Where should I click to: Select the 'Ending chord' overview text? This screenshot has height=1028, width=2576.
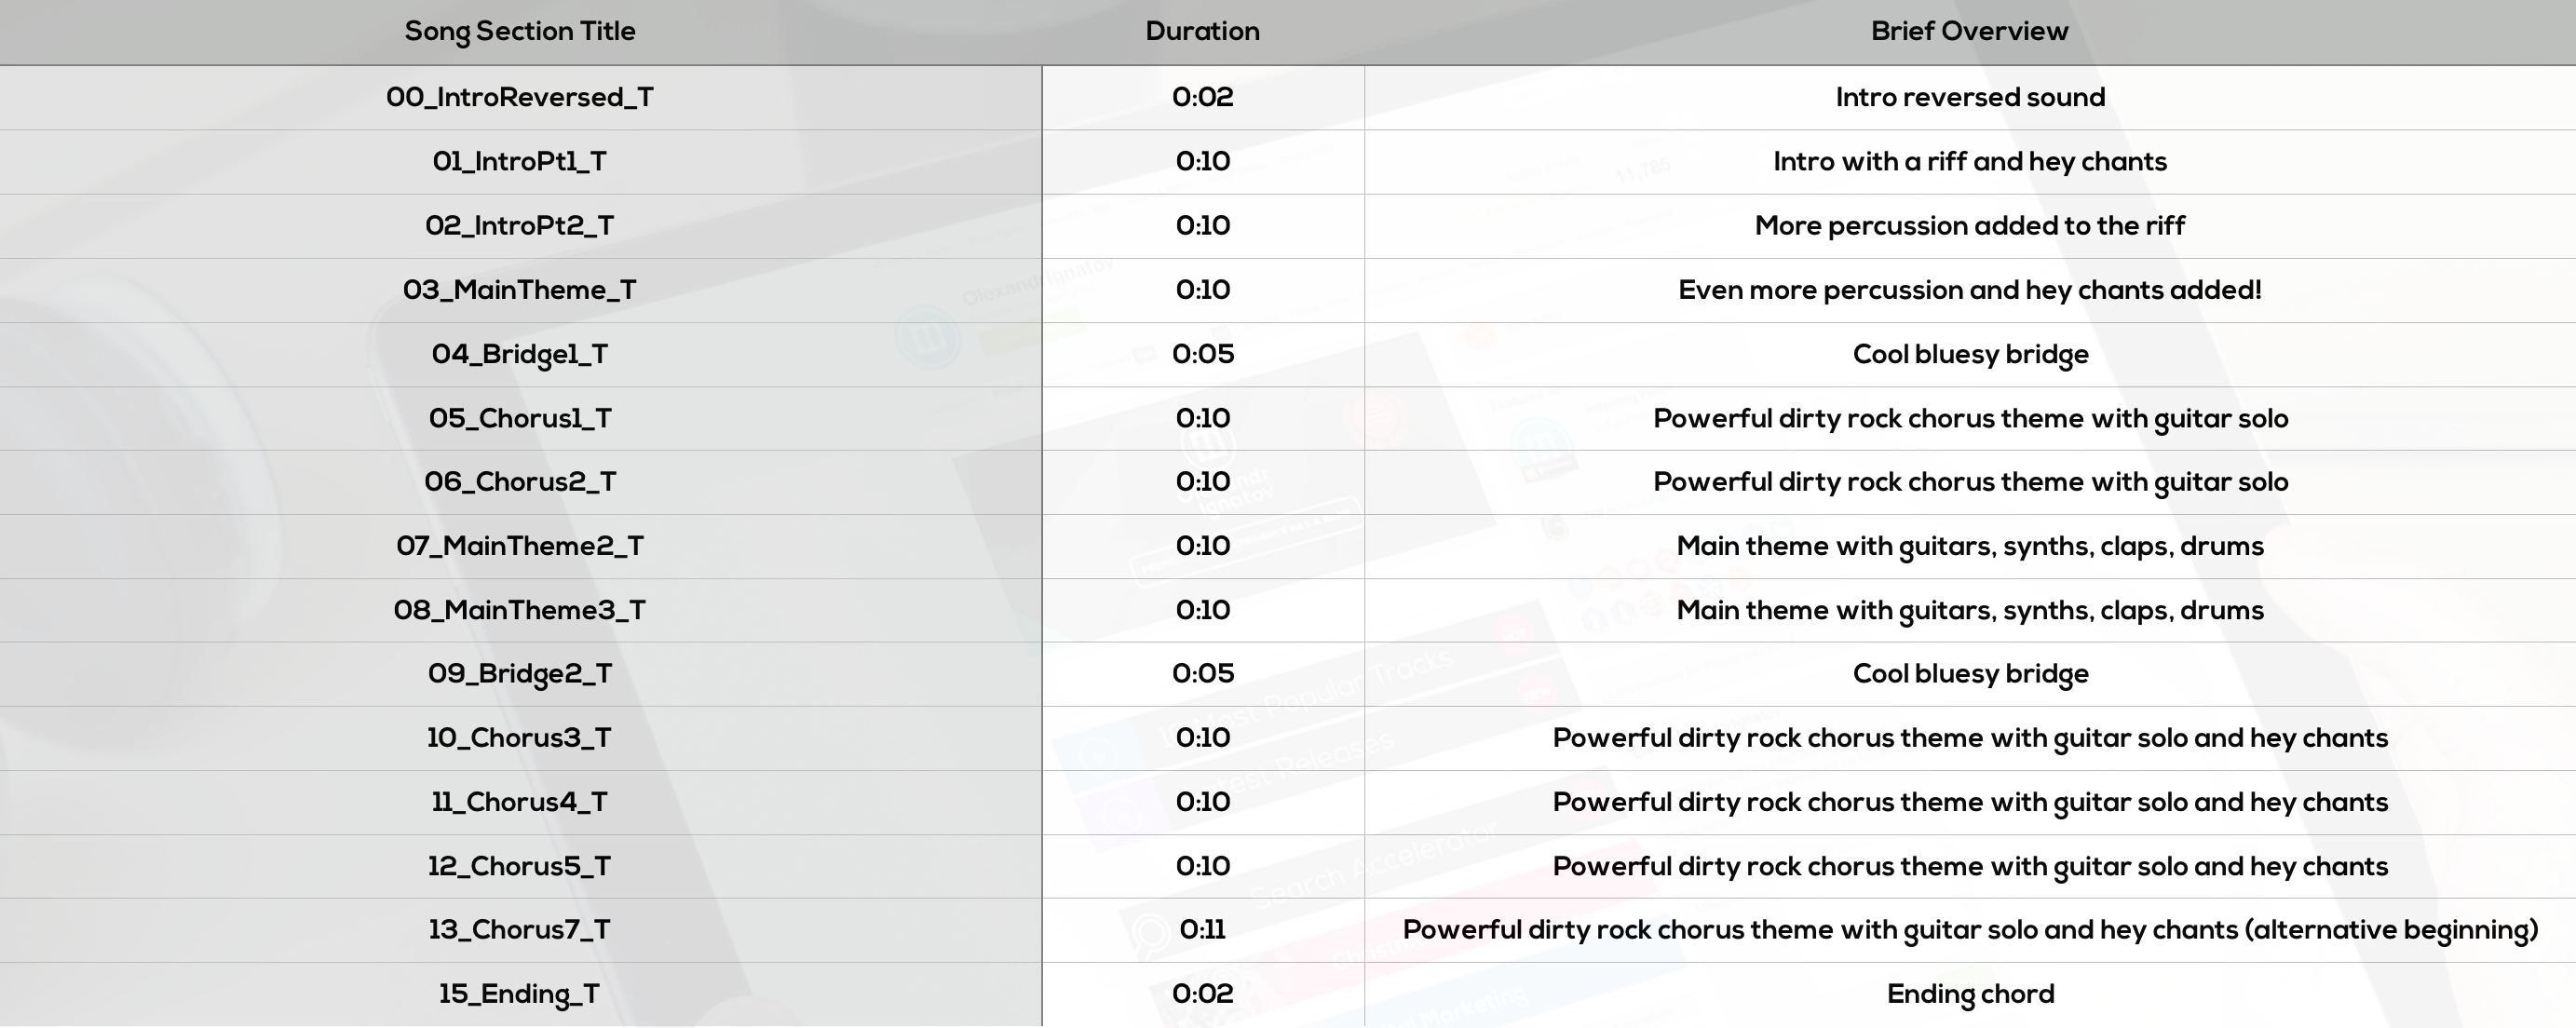point(1970,994)
